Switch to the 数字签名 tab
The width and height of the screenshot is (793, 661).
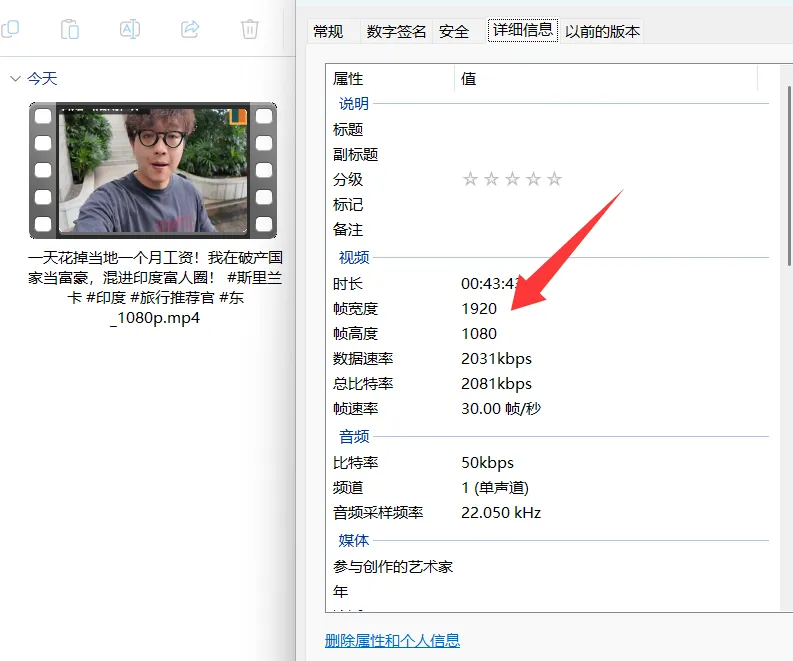point(396,32)
